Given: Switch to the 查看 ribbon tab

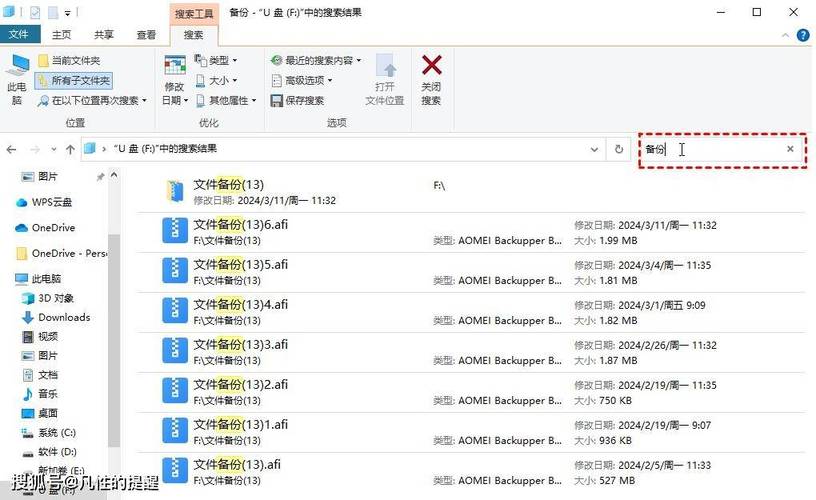Looking at the screenshot, I should coord(146,34).
